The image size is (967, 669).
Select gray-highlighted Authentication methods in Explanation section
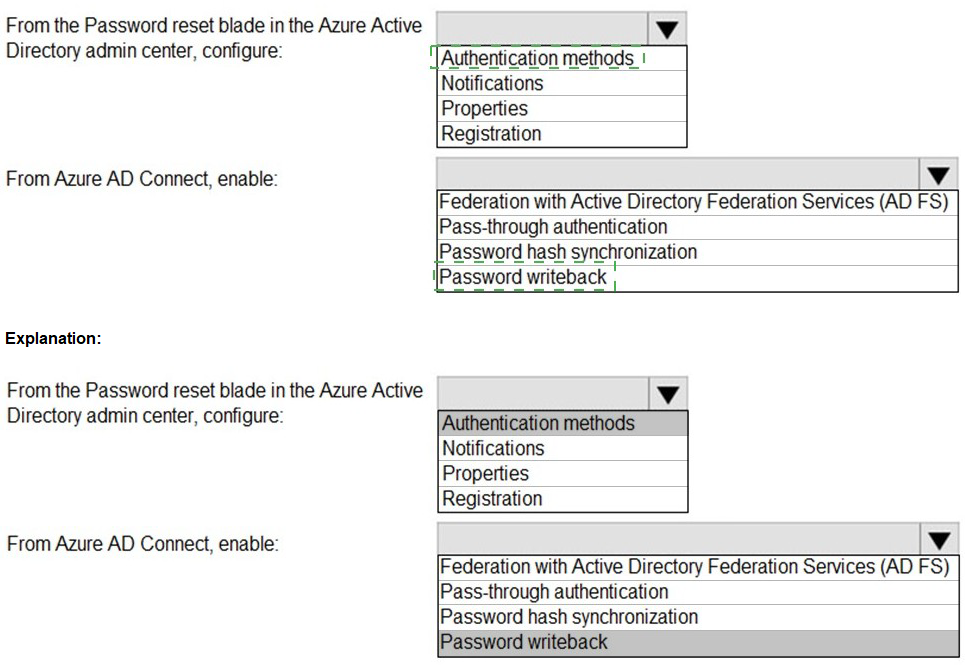(538, 424)
